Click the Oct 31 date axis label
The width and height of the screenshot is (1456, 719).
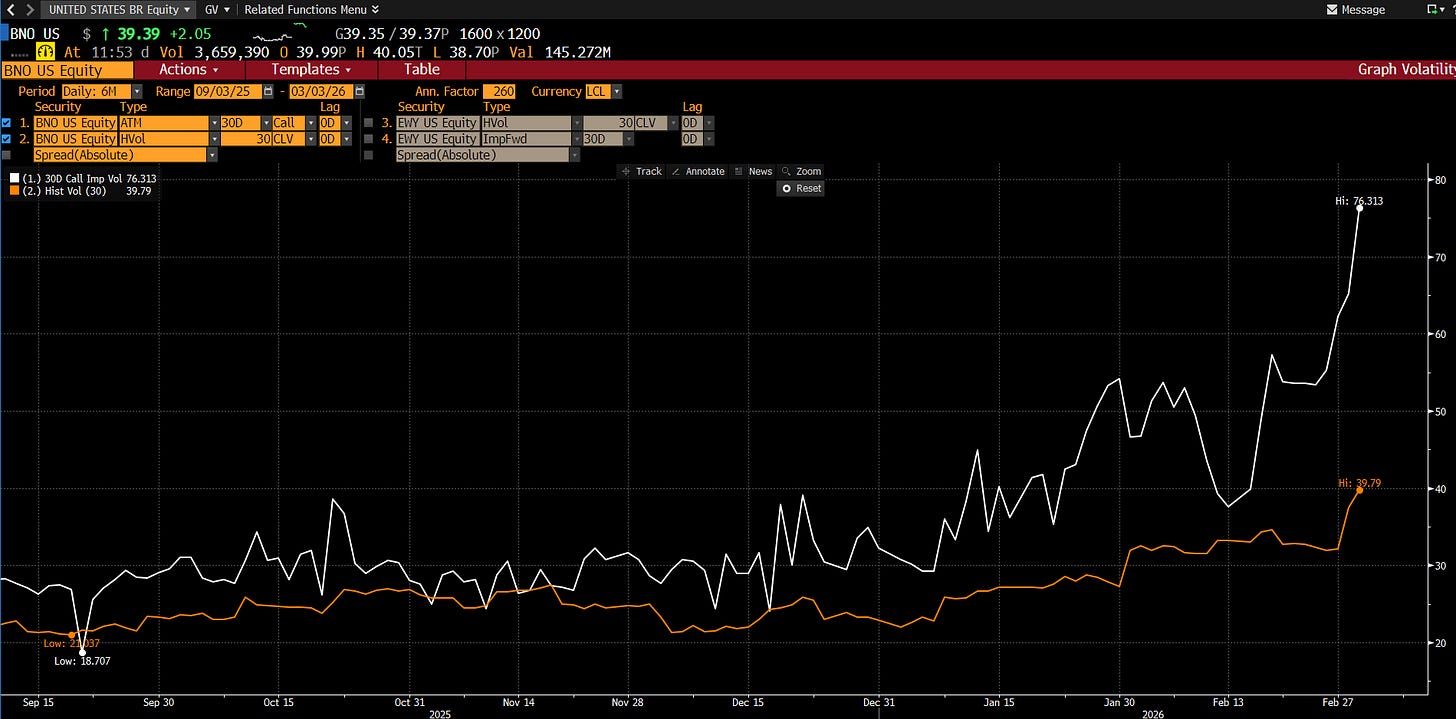pyautogui.click(x=410, y=701)
